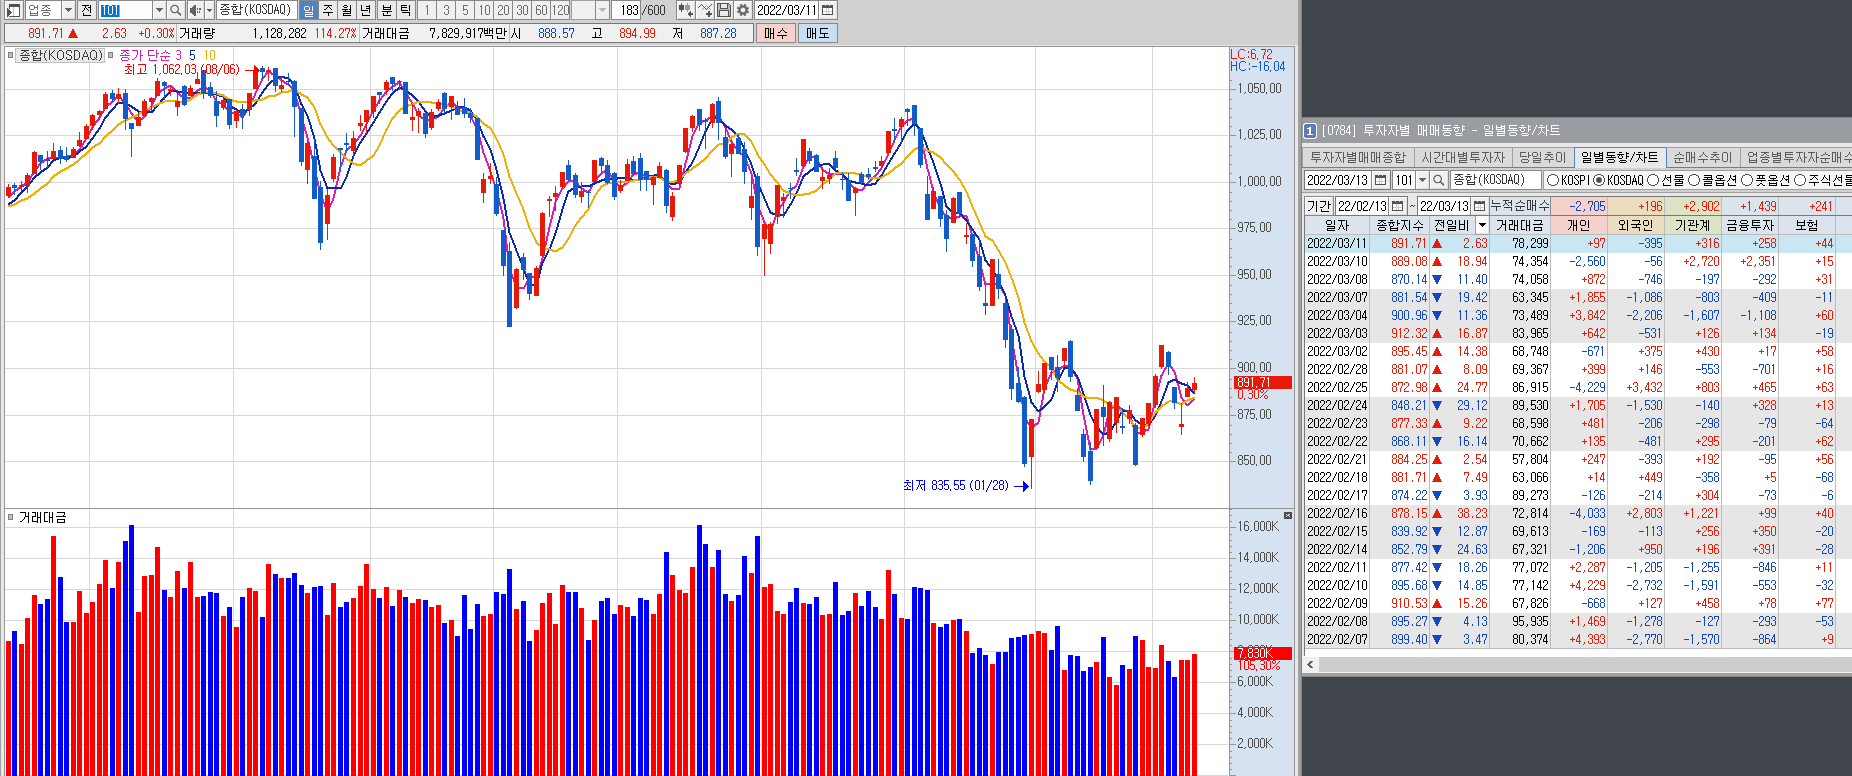Click the speaker sound icon in chart toolbar
The width and height of the screenshot is (1852, 776).
click(194, 10)
